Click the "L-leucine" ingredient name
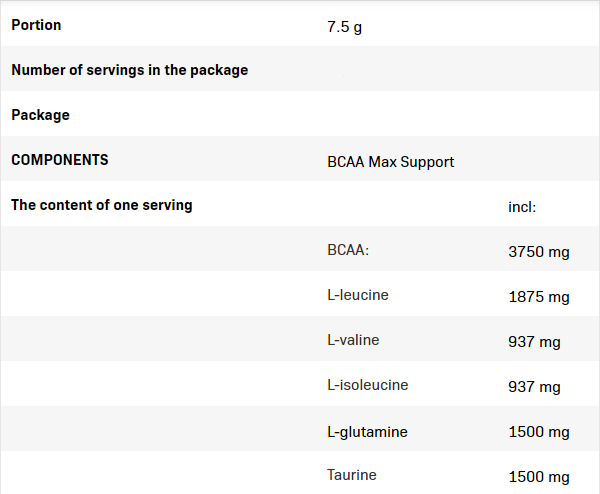Screen dimensions: 600x494 click(x=357, y=295)
